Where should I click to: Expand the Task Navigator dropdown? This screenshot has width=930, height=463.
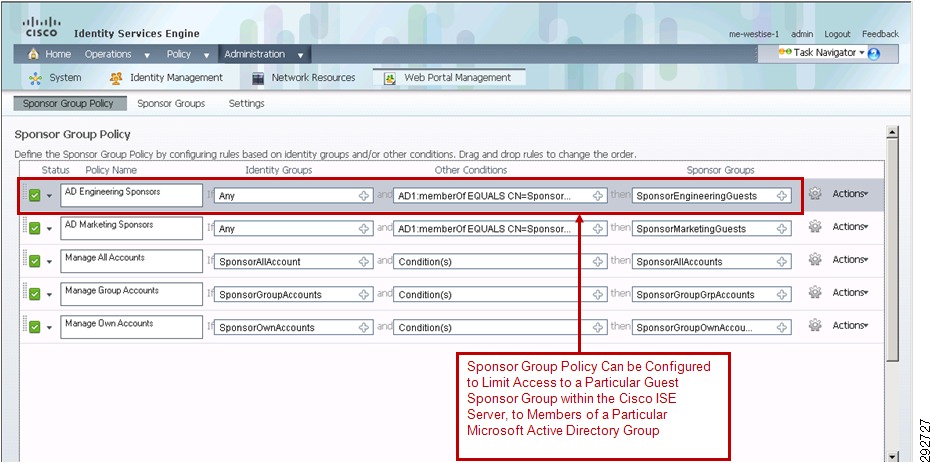[862, 53]
